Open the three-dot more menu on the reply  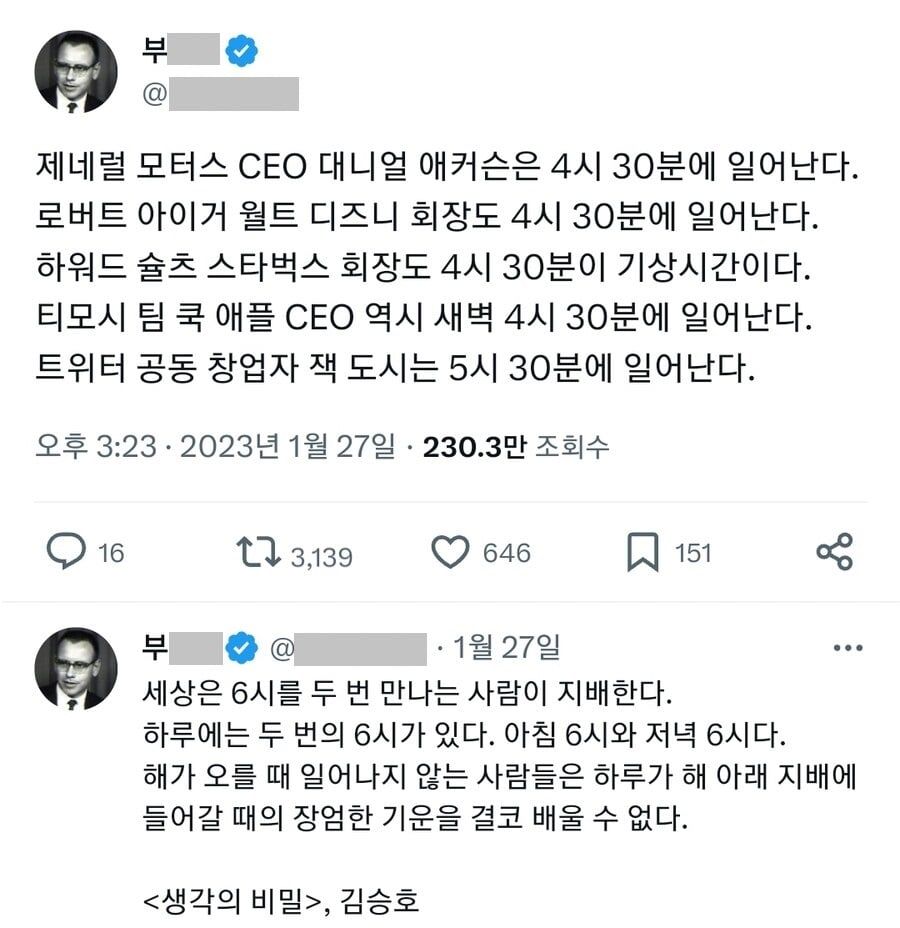[x=848, y=648]
